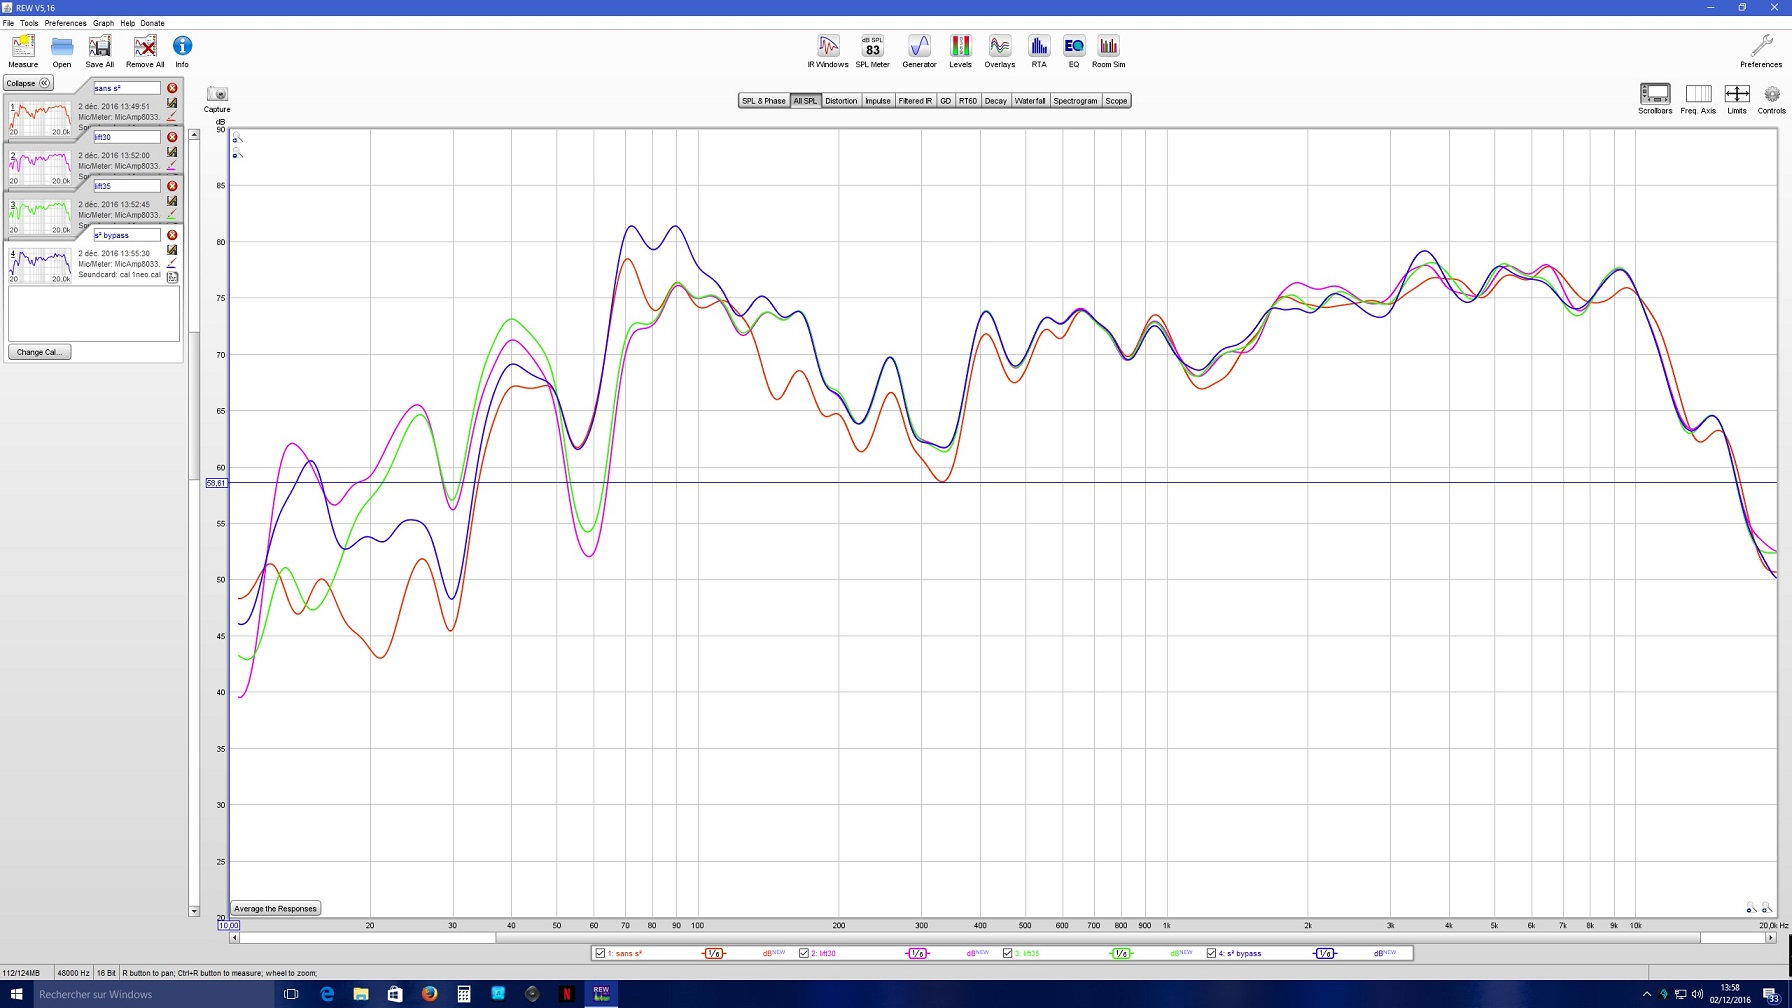Switch to SPL & Phase tab
The image size is (1792, 1008).
pyautogui.click(x=764, y=101)
